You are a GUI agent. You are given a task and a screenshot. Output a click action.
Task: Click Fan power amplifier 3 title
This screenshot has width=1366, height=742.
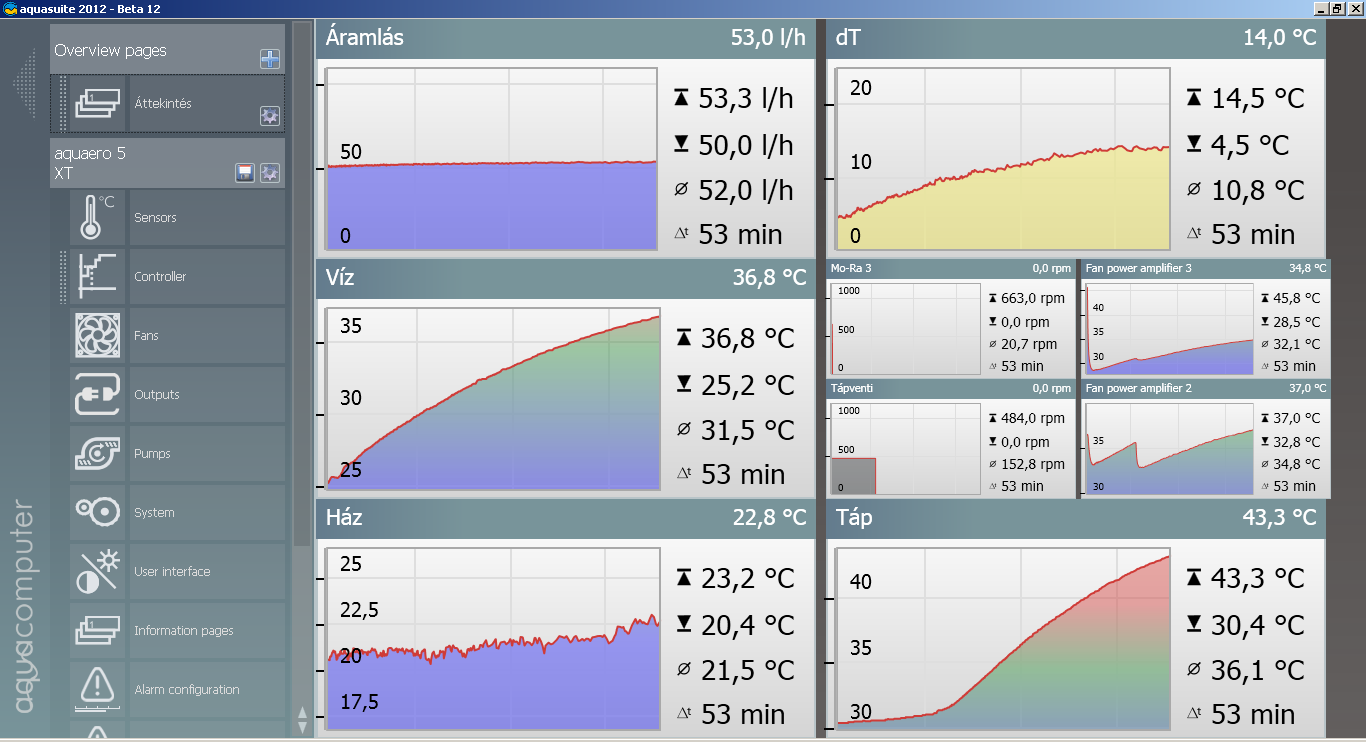point(1138,268)
